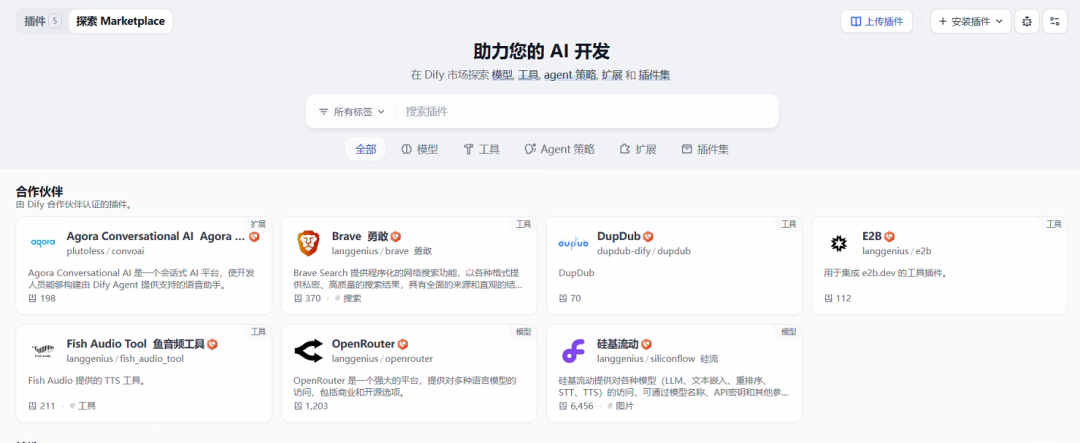Click 模型 link in the subtitle
Viewport: 1080px width, 443px height.
tap(502, 76)
